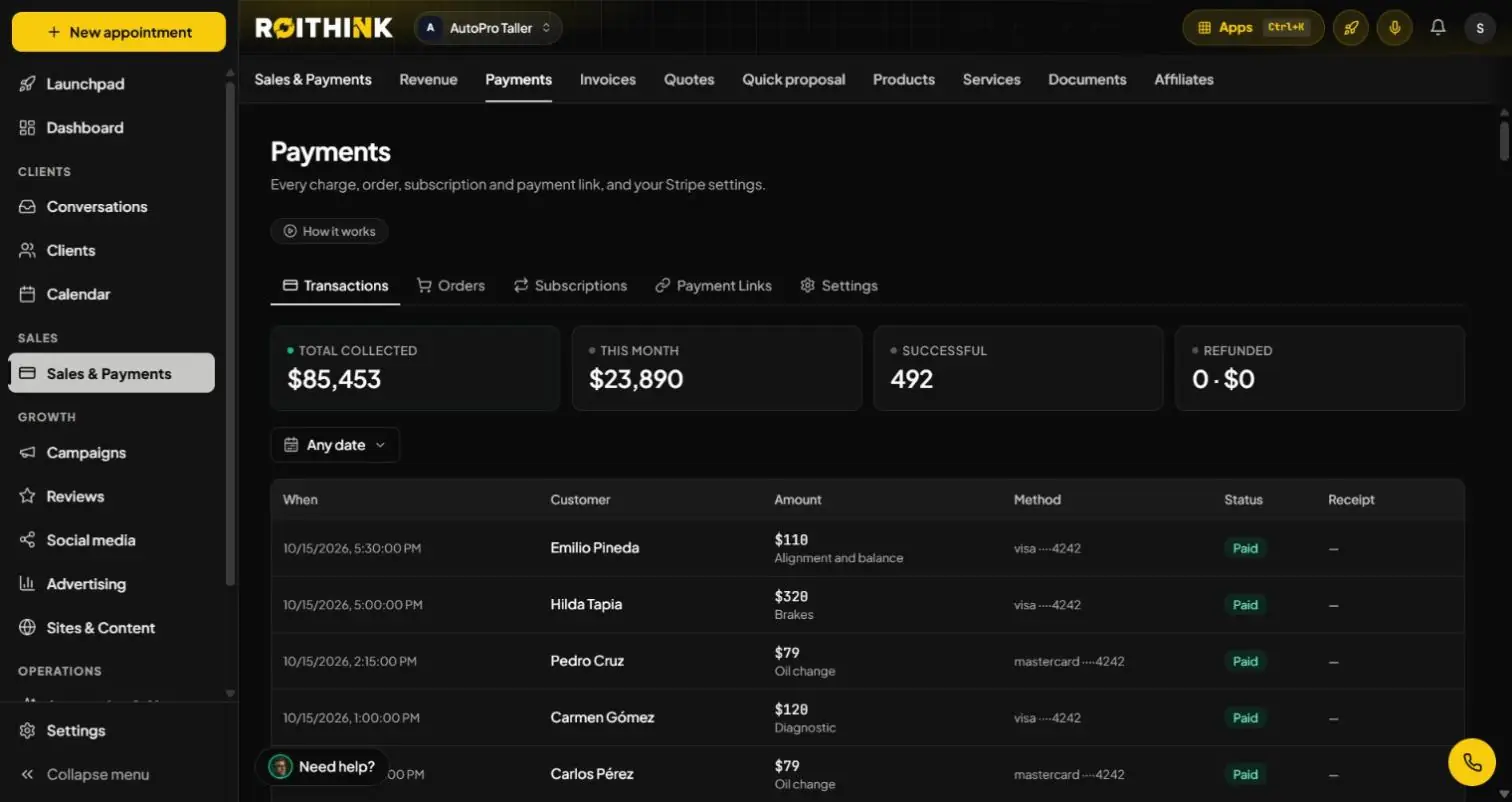Open notifications bell
Screen dimensions: 1512x802
(1438, 28)
